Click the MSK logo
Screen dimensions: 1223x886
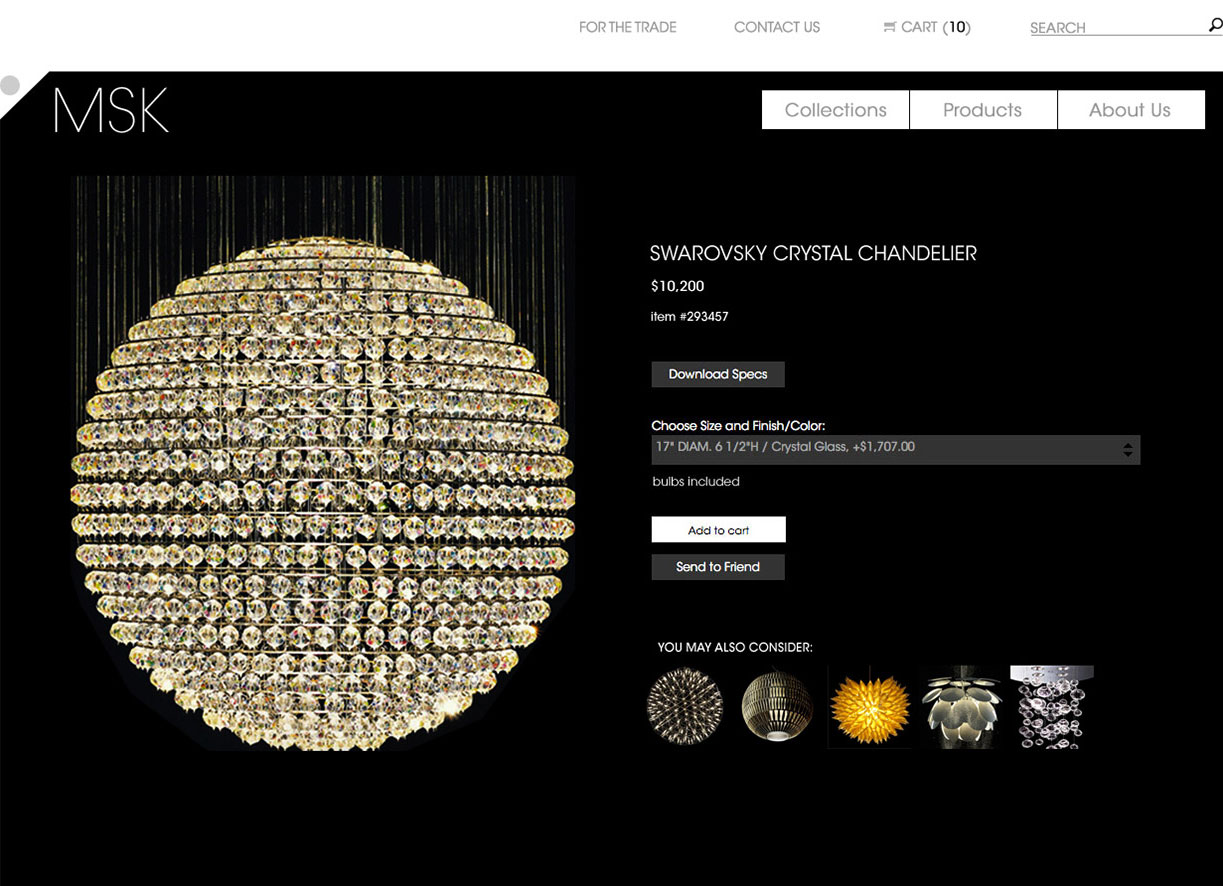(x=111, y=110)
